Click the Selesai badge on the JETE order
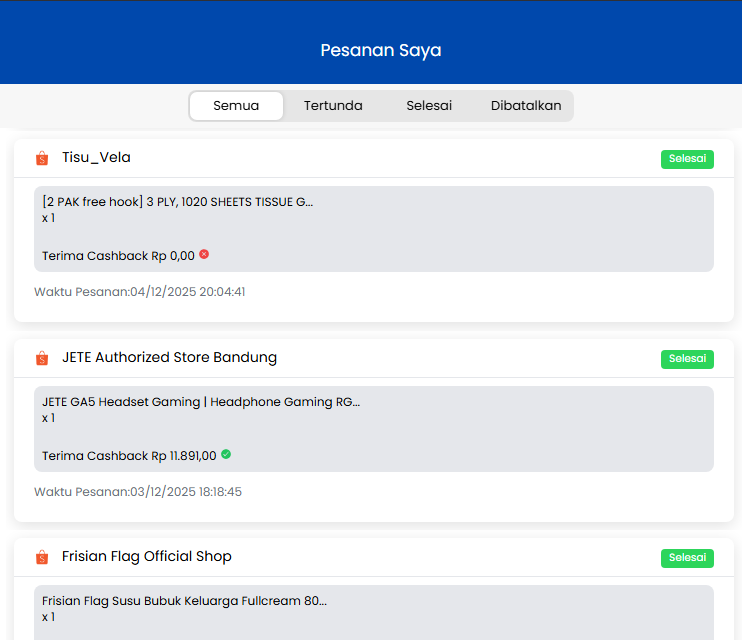The width and height of the screenshot is (742, 640). tap(687, 359)
